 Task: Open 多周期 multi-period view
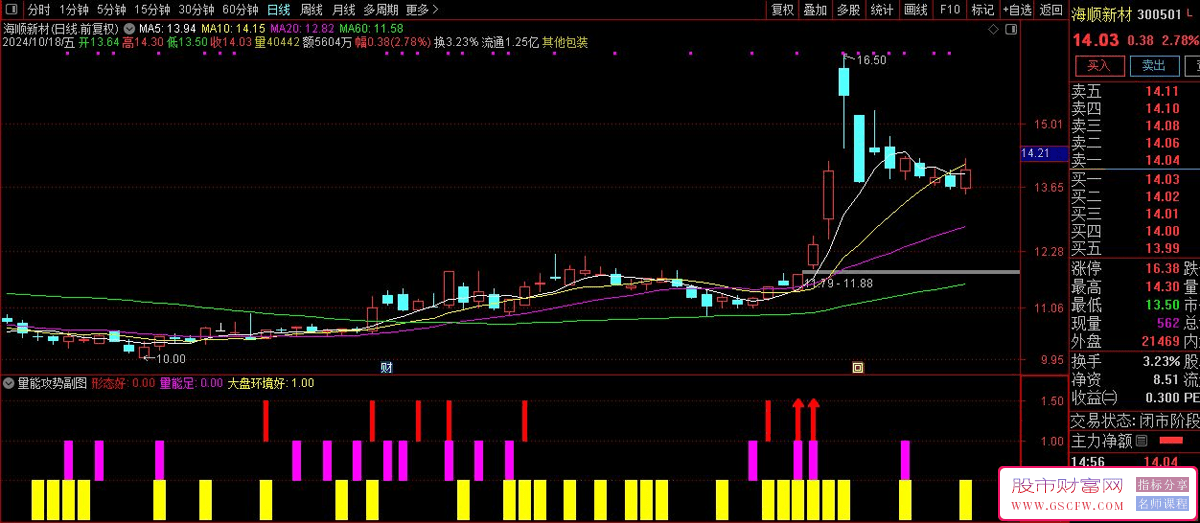[x=381, y=10]
